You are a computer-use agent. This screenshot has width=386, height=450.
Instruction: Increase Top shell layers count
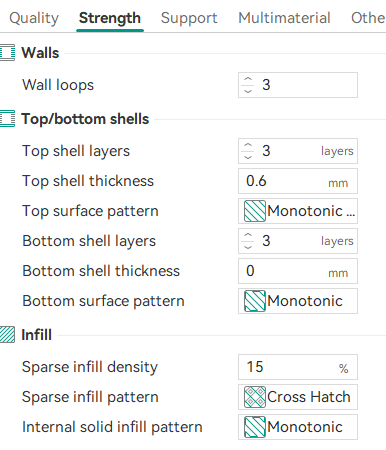click(248, 145)
